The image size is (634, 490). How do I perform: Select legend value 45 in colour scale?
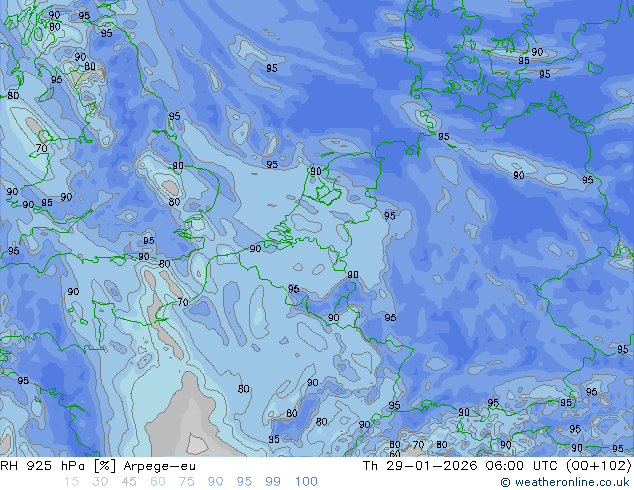click(129, 482)
